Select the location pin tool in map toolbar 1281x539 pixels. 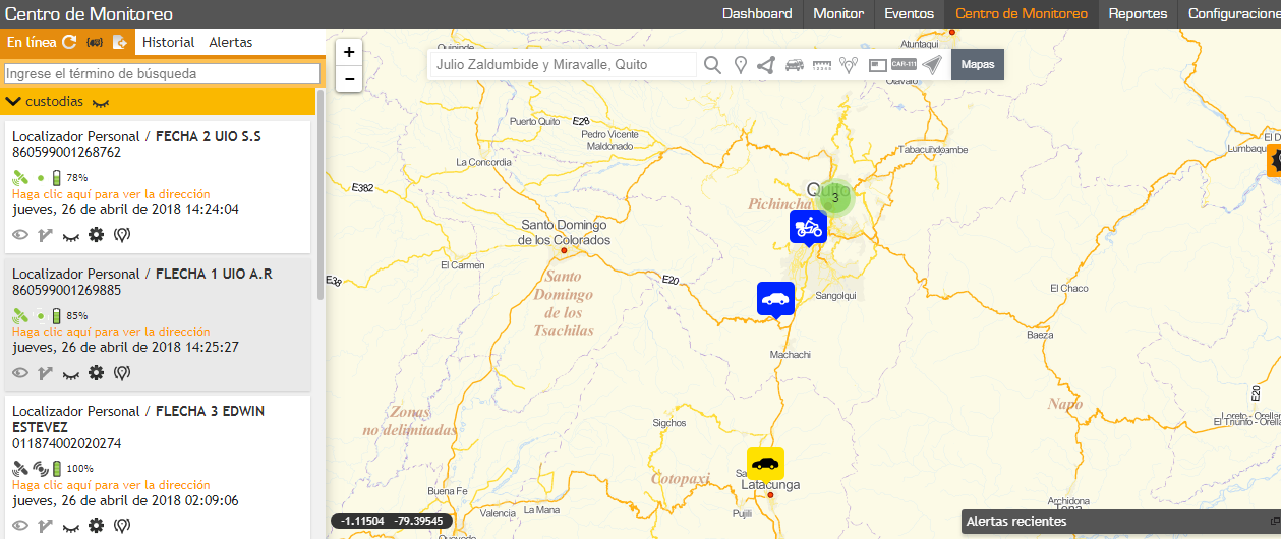(741, 65)
